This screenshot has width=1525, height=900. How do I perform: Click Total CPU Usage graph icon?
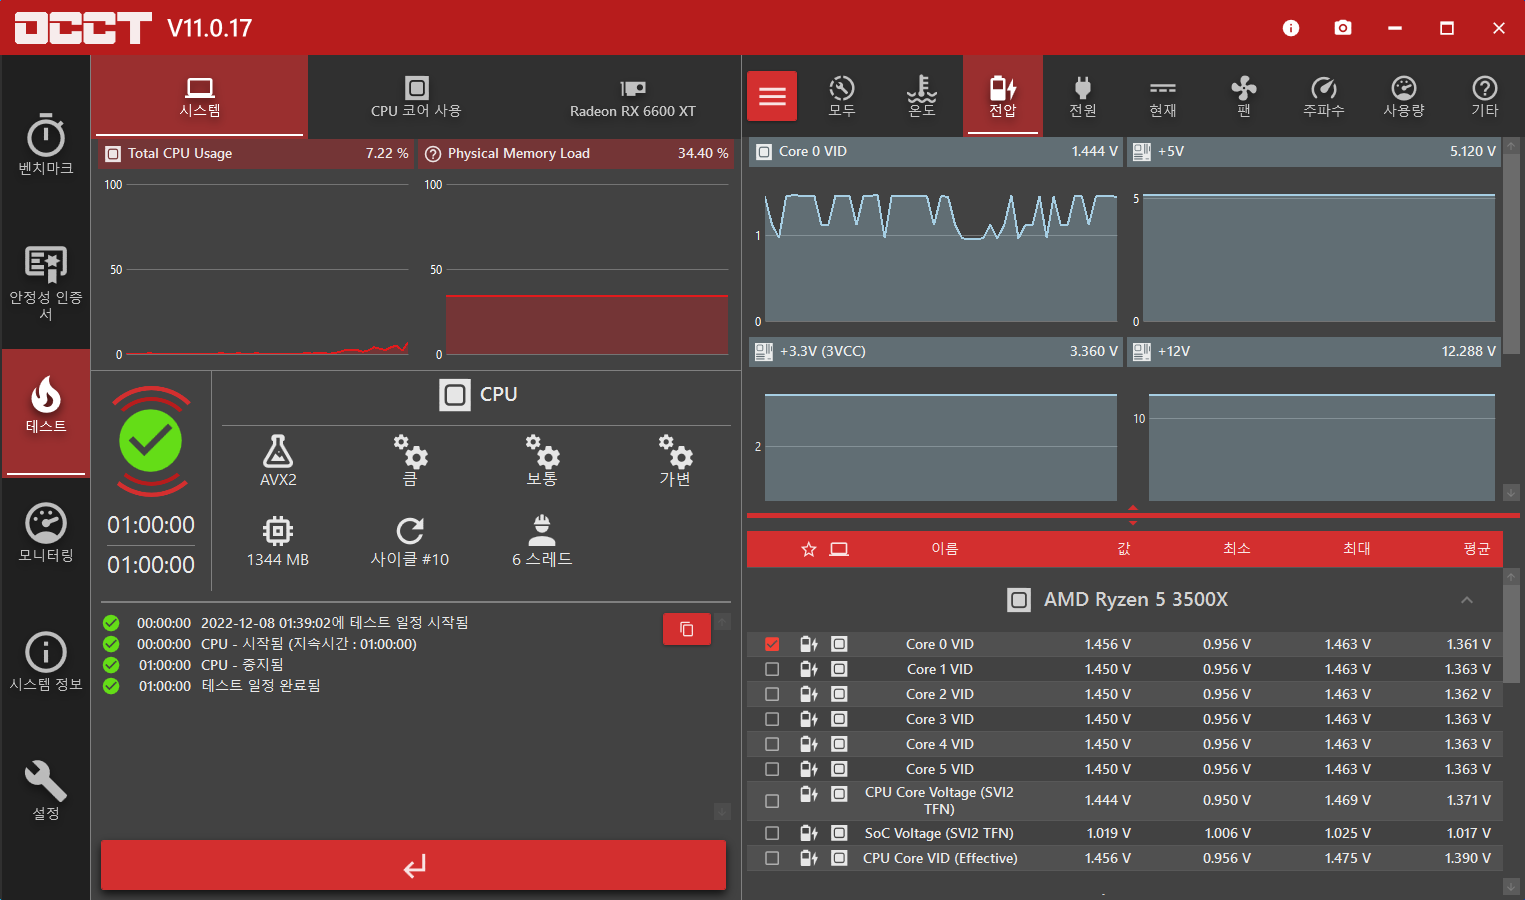tap(113, 154)
